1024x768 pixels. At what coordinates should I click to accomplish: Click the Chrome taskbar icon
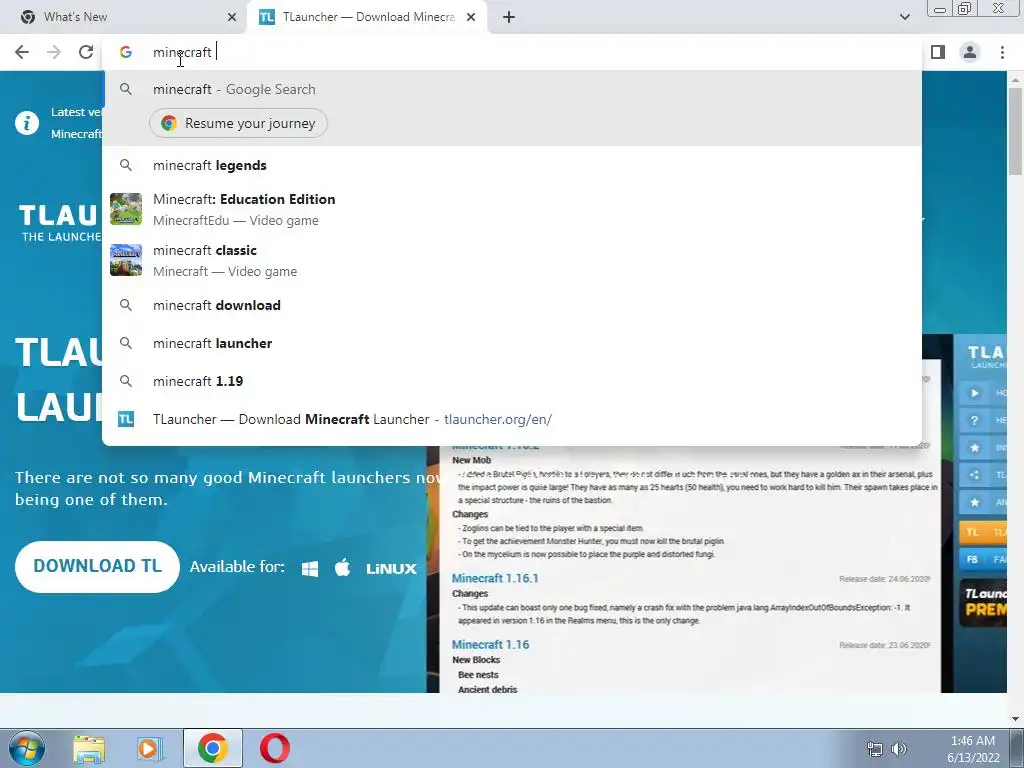click(x=212, y=748)
